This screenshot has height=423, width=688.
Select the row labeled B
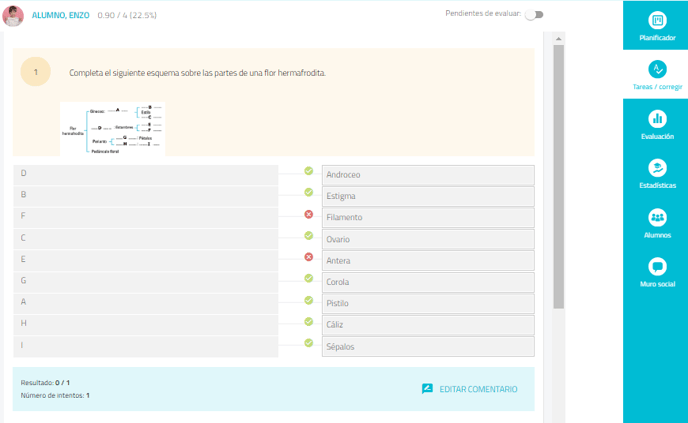click(146, 196)
